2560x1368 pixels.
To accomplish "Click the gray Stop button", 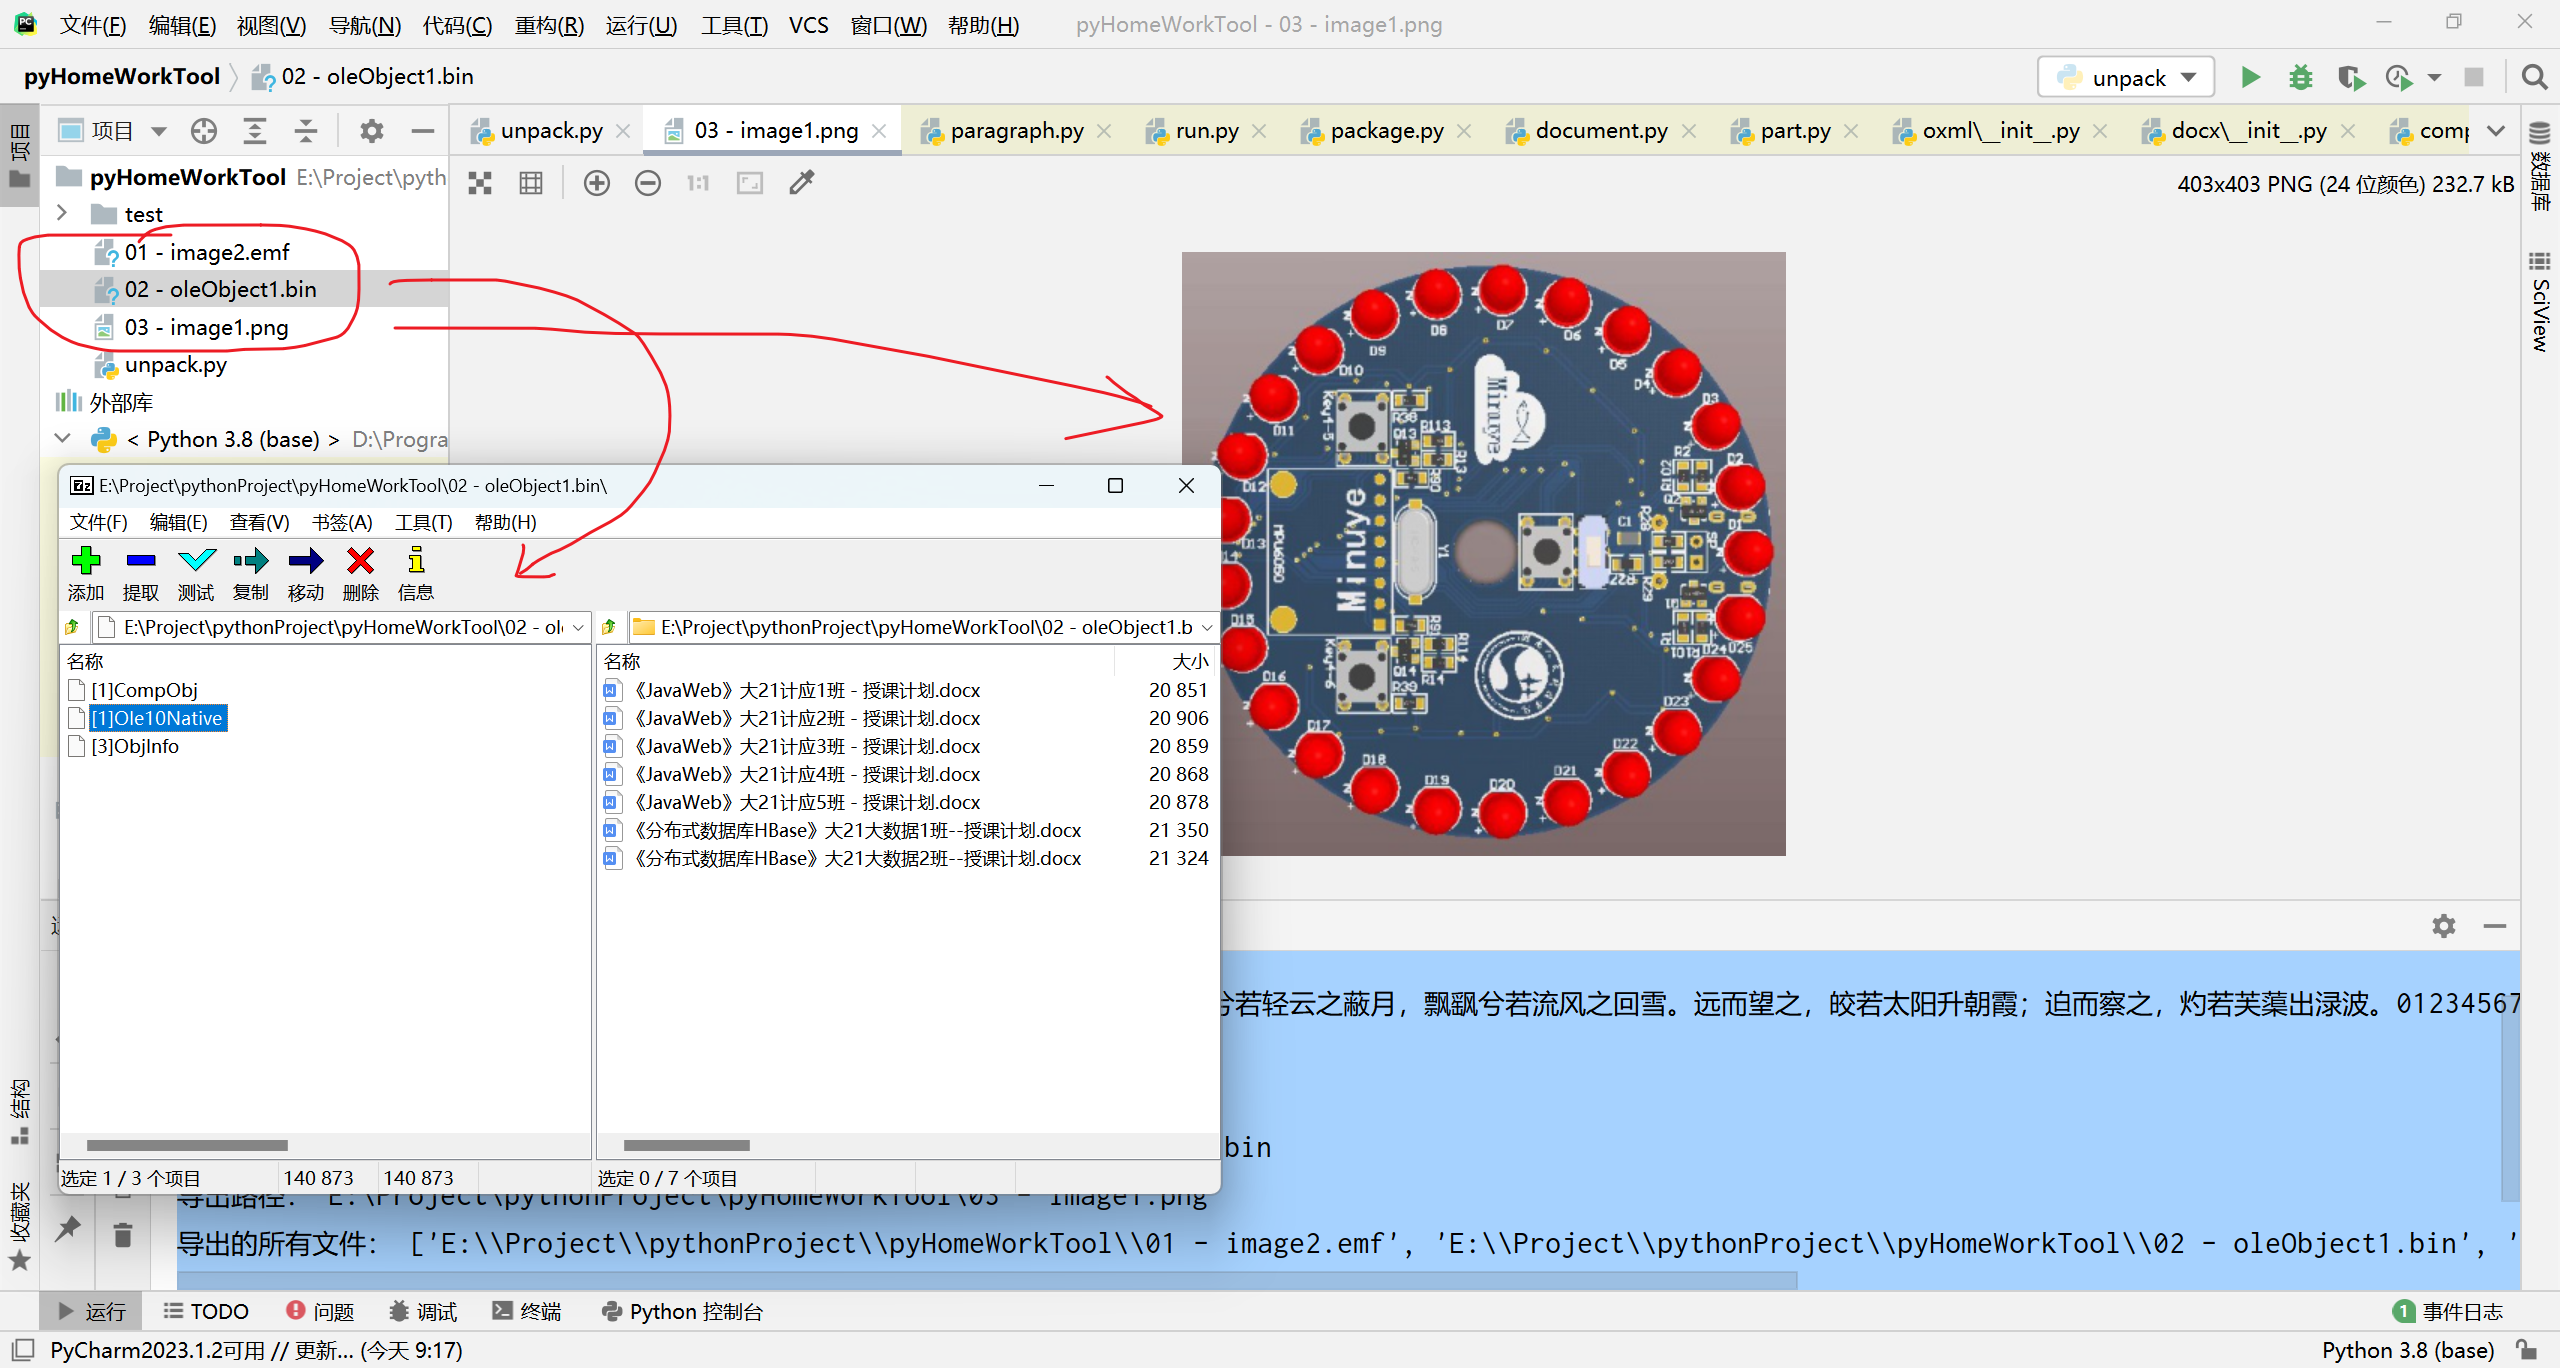I will click(2473, 78).
